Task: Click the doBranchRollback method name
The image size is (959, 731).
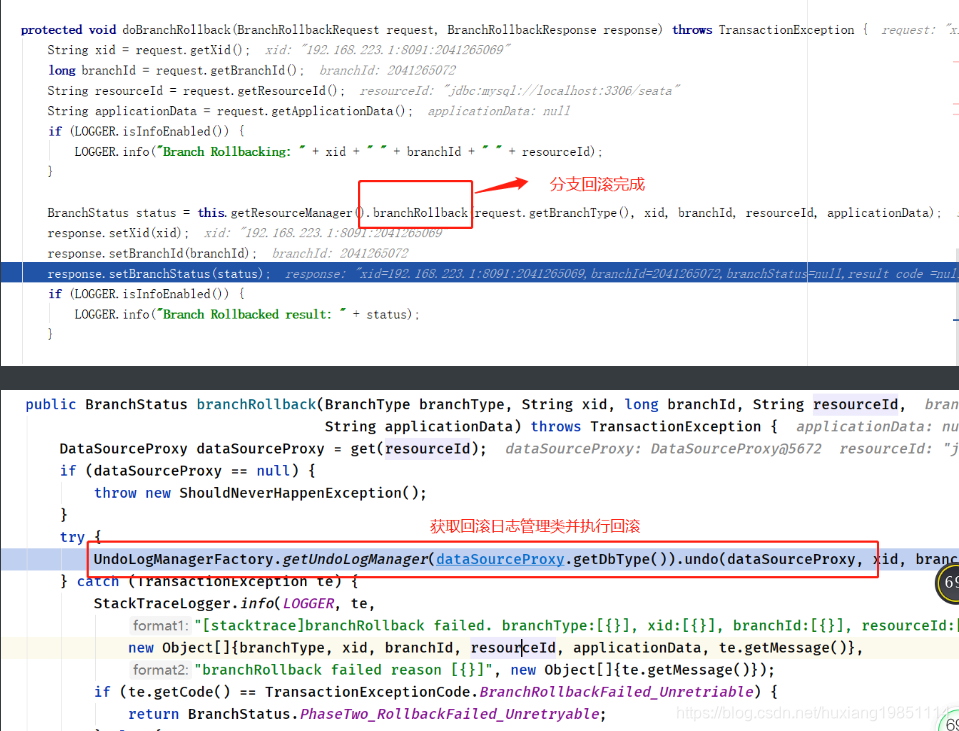Action: [177, 29]
